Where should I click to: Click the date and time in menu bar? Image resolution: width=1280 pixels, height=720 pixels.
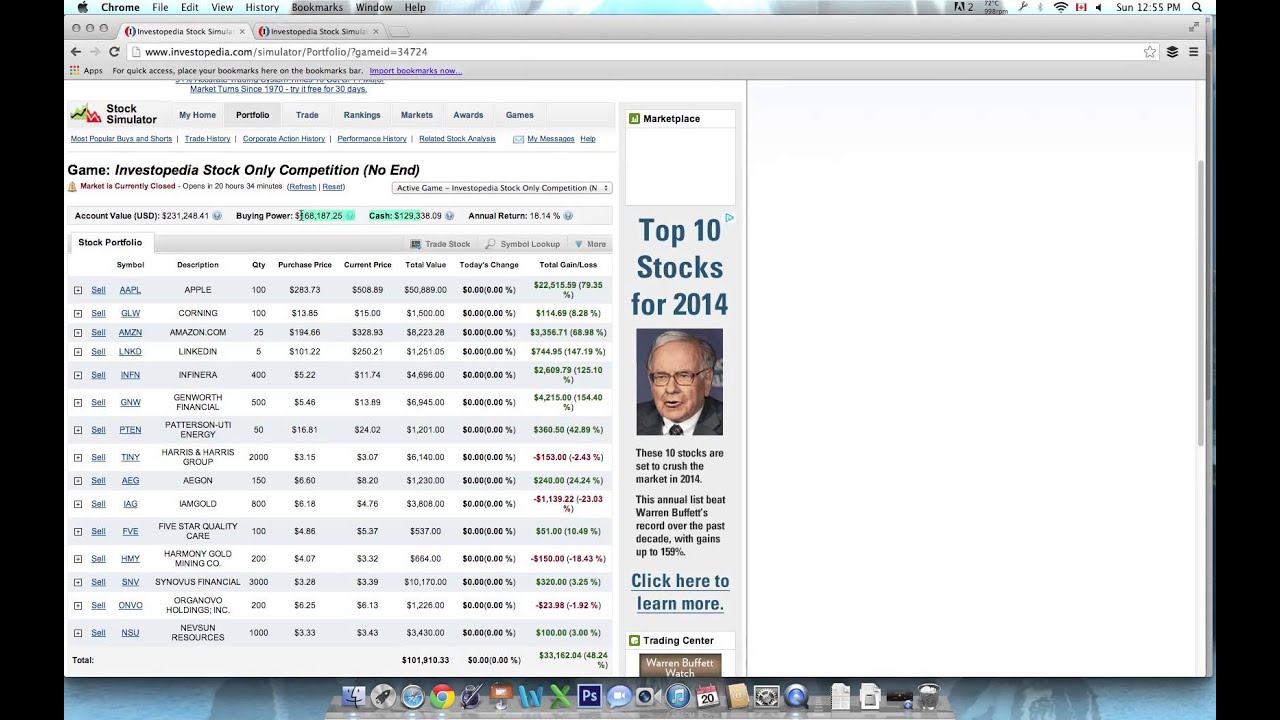click(1148, 7)
